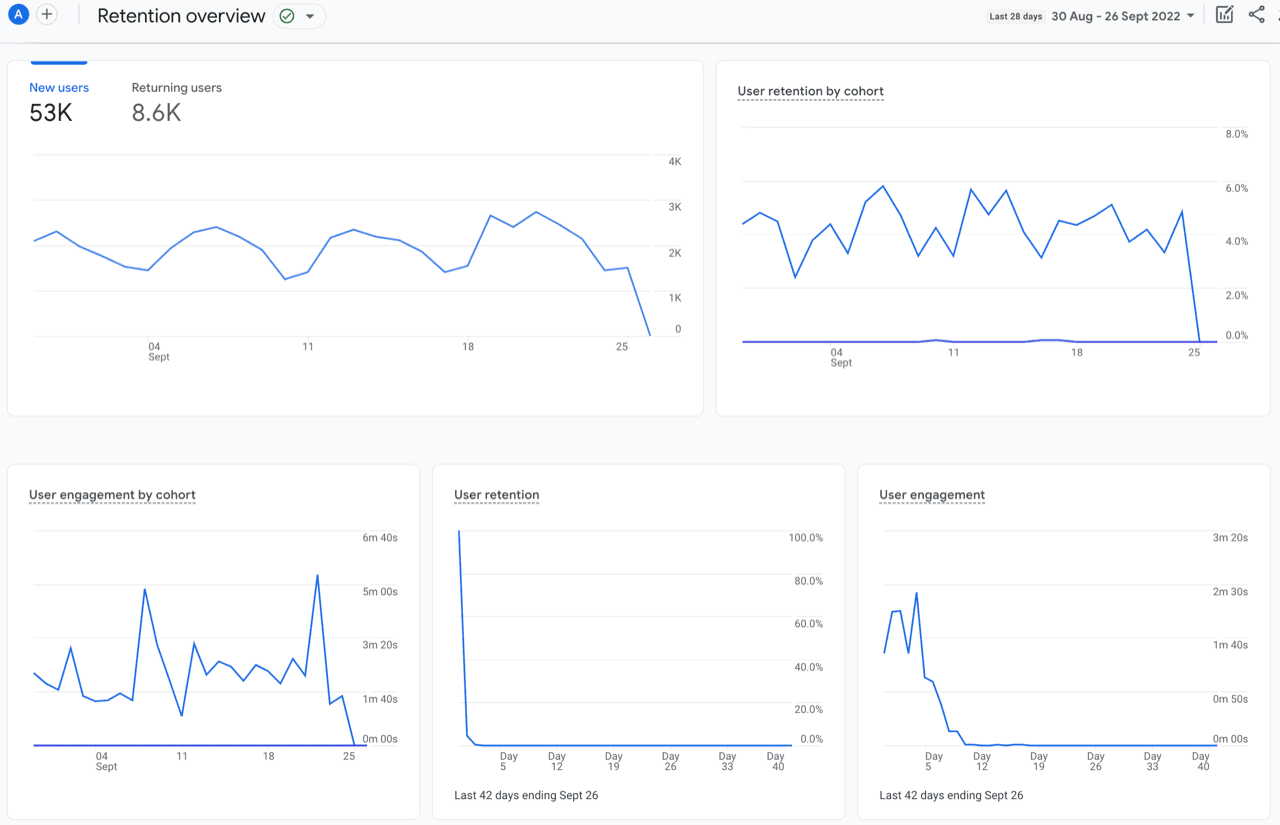Click the 'Last 28 days' label
The height and width of the screenshot is (825, 1280).
pyautogui.click(x=1016, y=16)
